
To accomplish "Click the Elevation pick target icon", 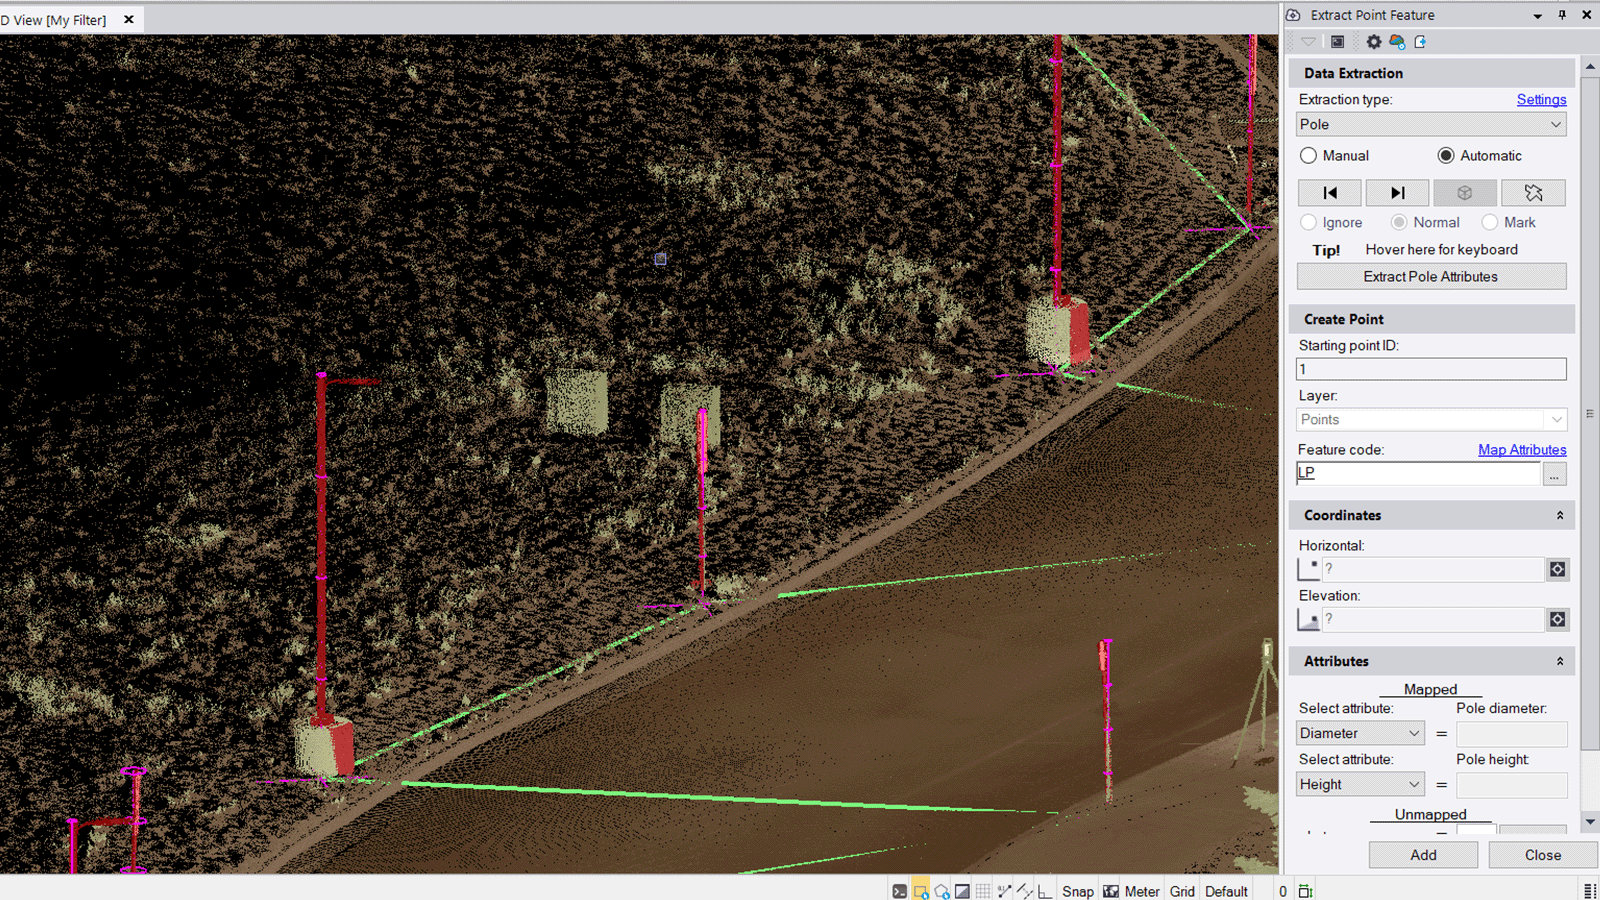I will (1557, 620).
